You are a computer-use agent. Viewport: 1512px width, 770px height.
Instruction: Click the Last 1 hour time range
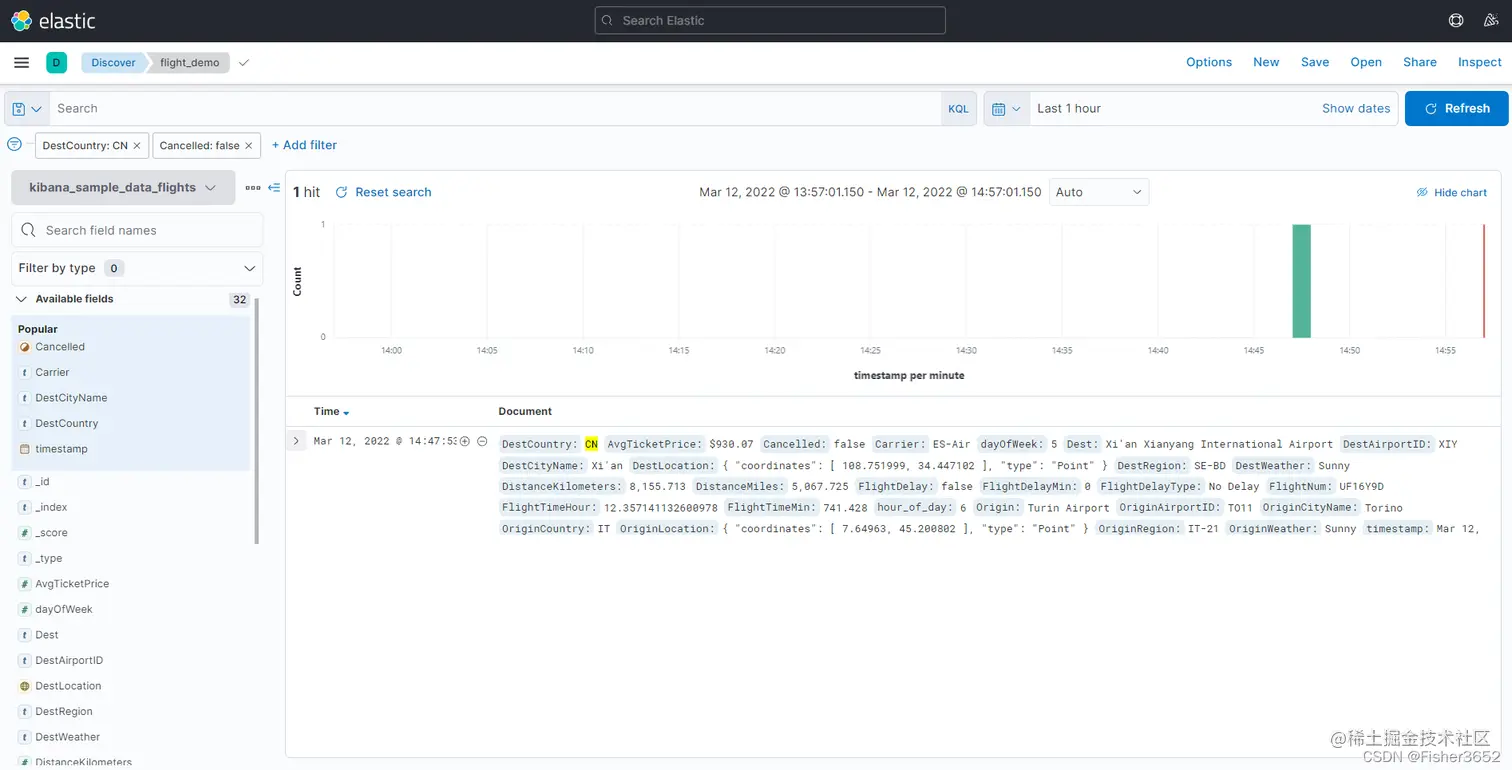1069,108
